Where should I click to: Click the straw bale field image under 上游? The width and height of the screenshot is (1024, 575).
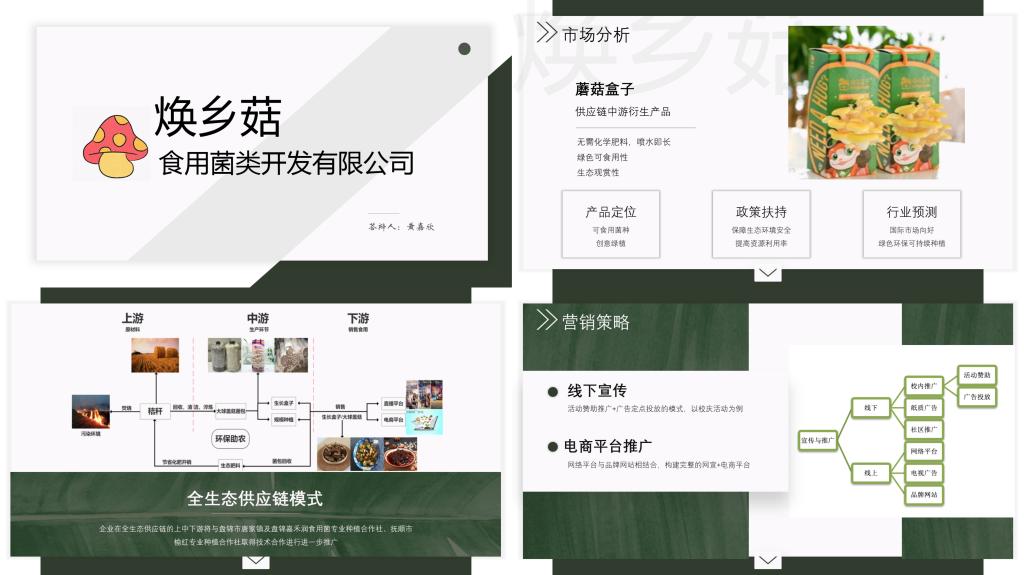(x=154, y=355)
